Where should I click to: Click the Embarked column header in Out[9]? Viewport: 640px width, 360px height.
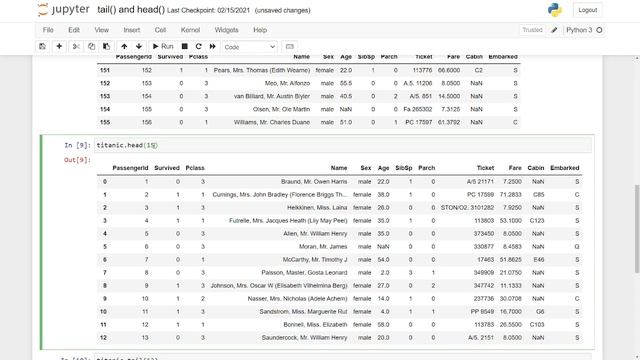[564, 168]
